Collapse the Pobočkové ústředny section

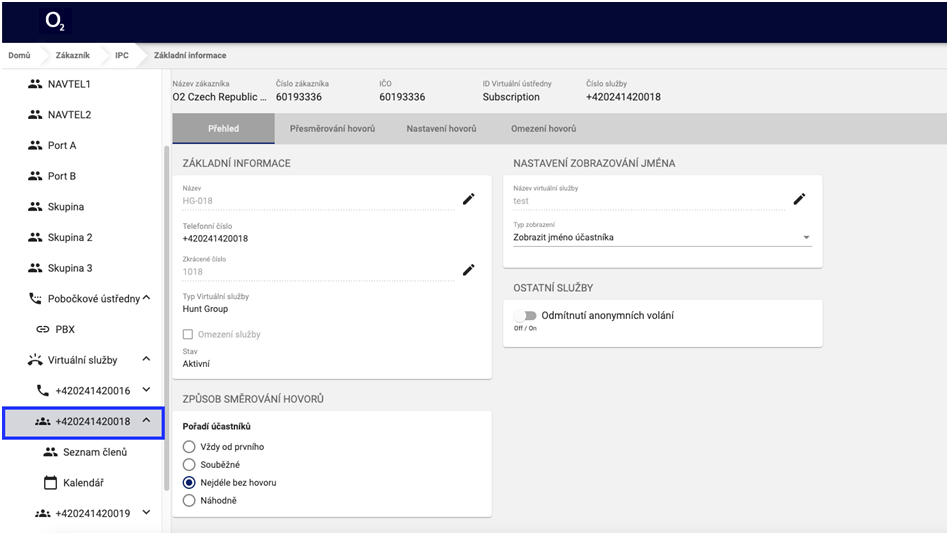[x=146, y=298]
